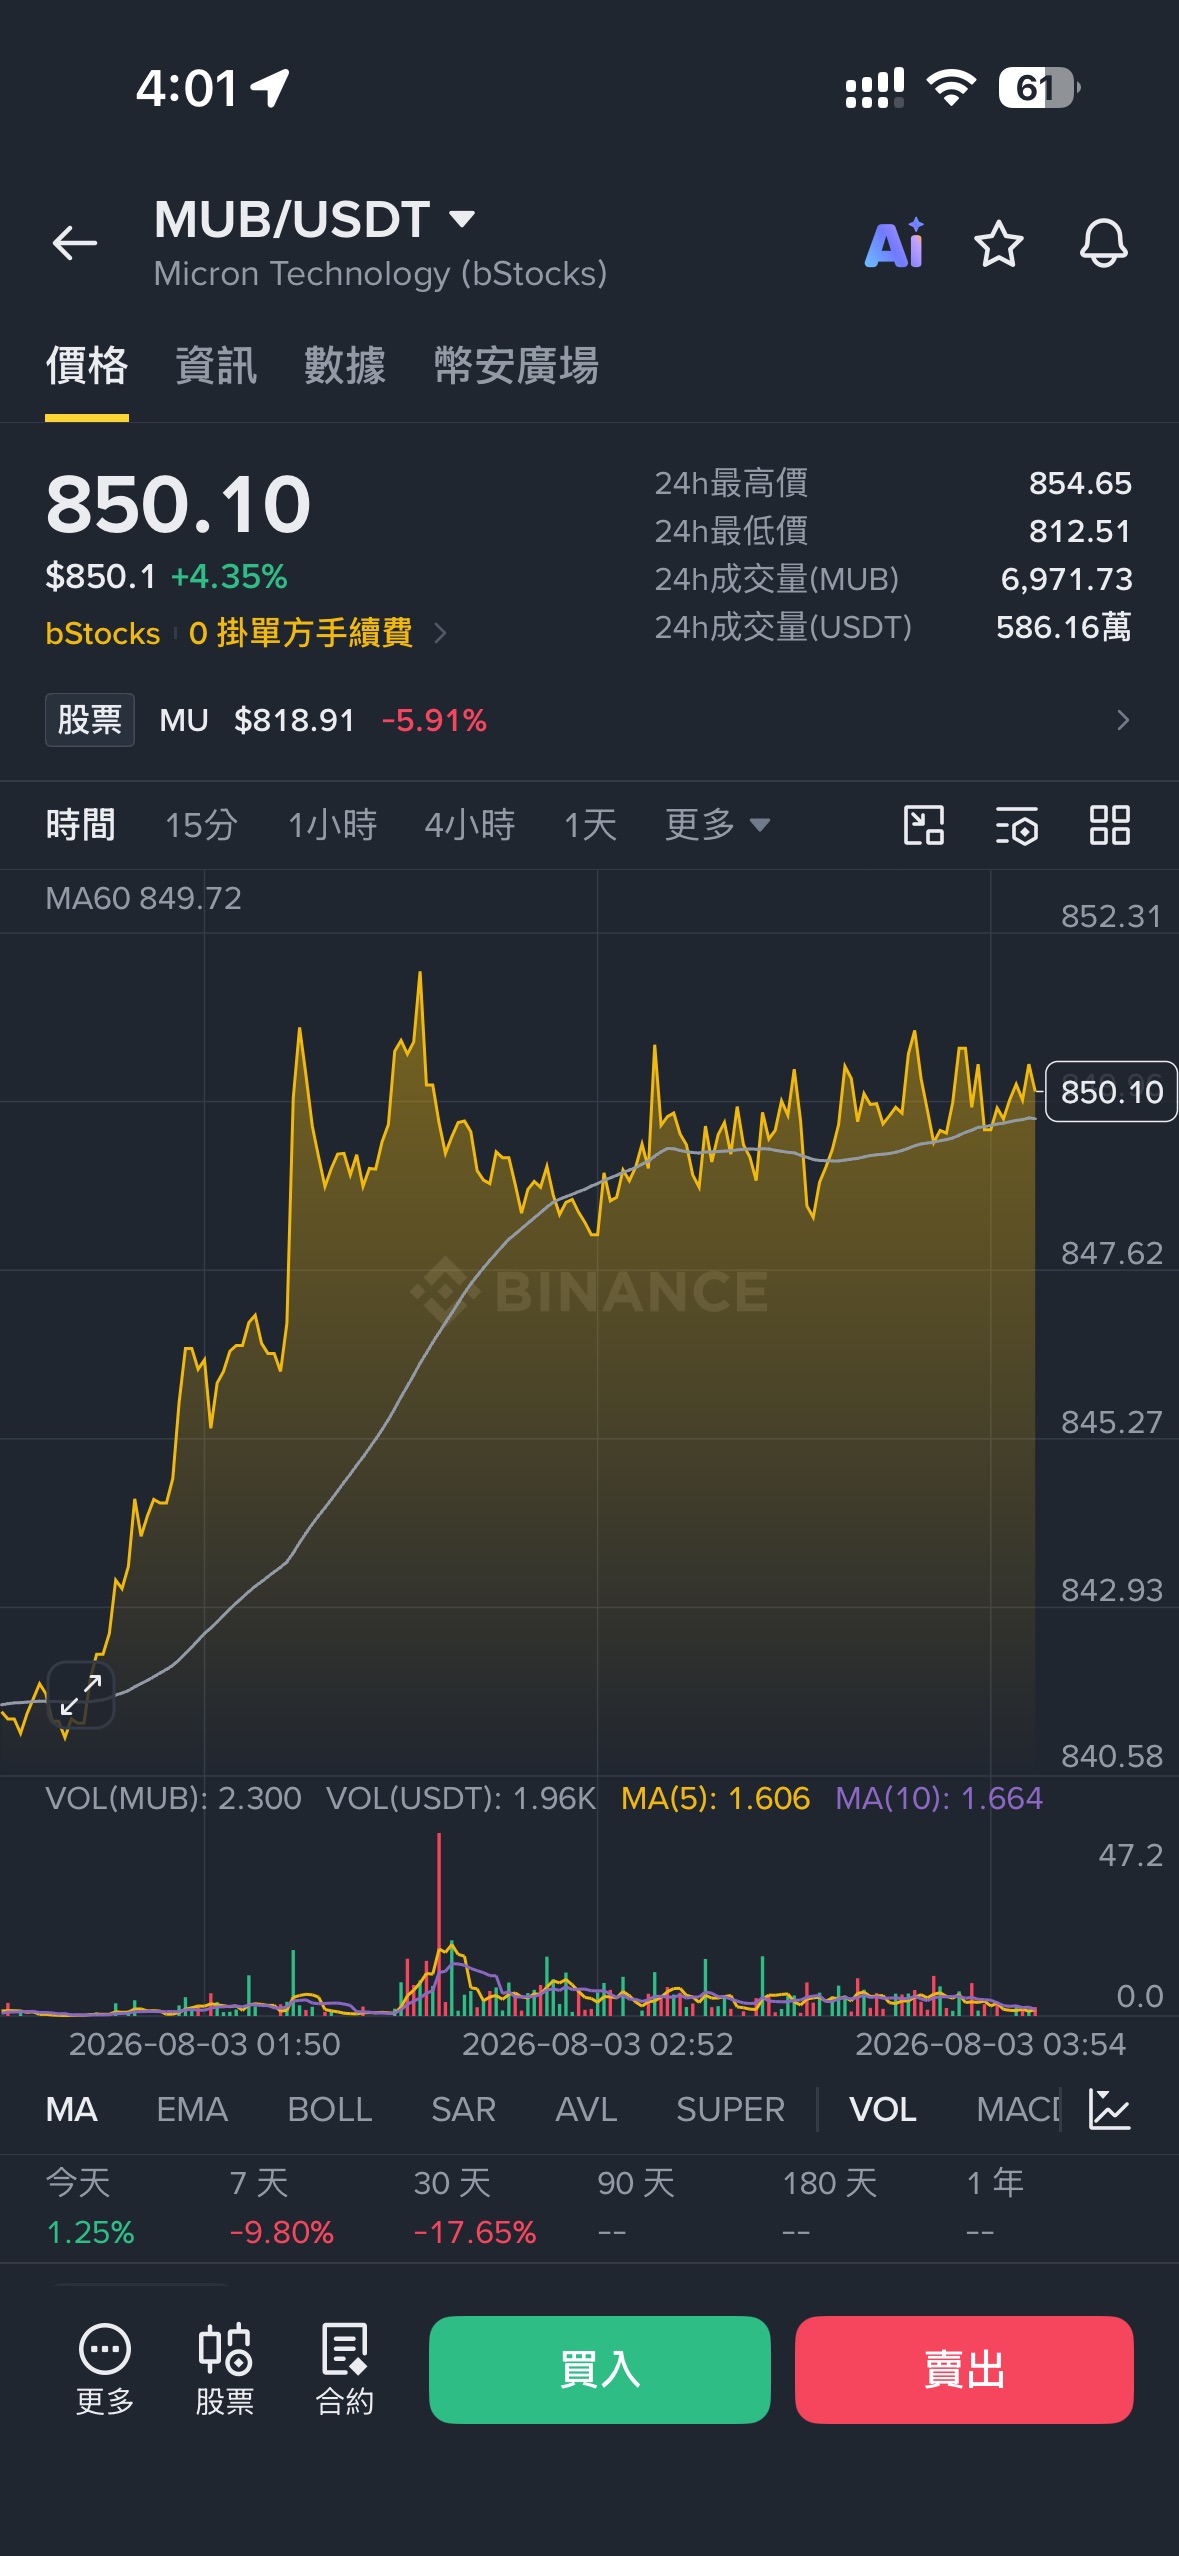Toggle the VOL sub-indicator

883,2109
